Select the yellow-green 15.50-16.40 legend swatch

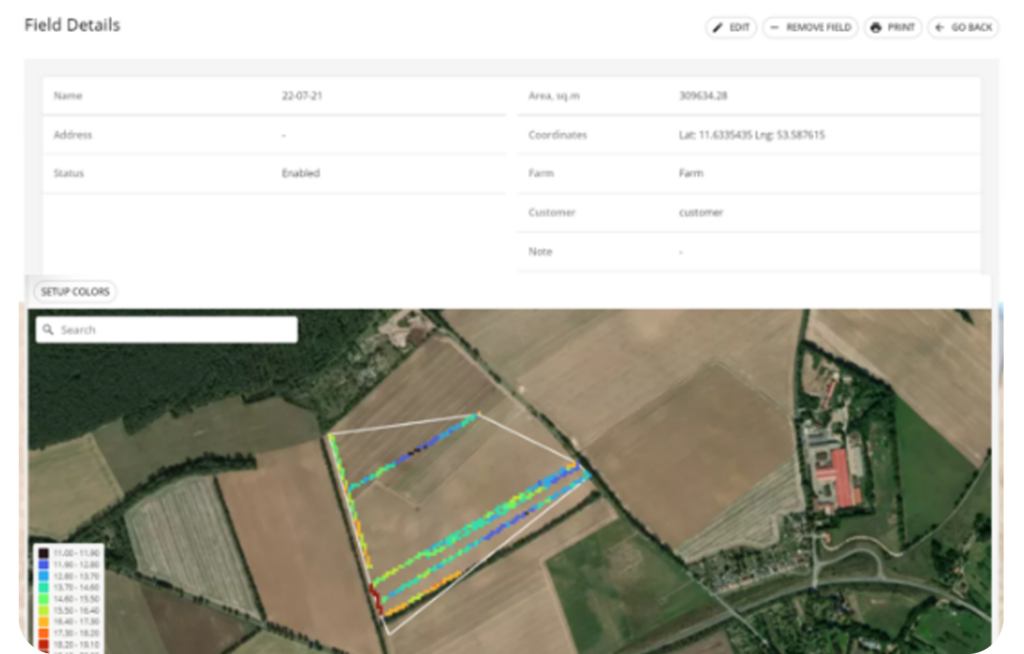[42, 610]
